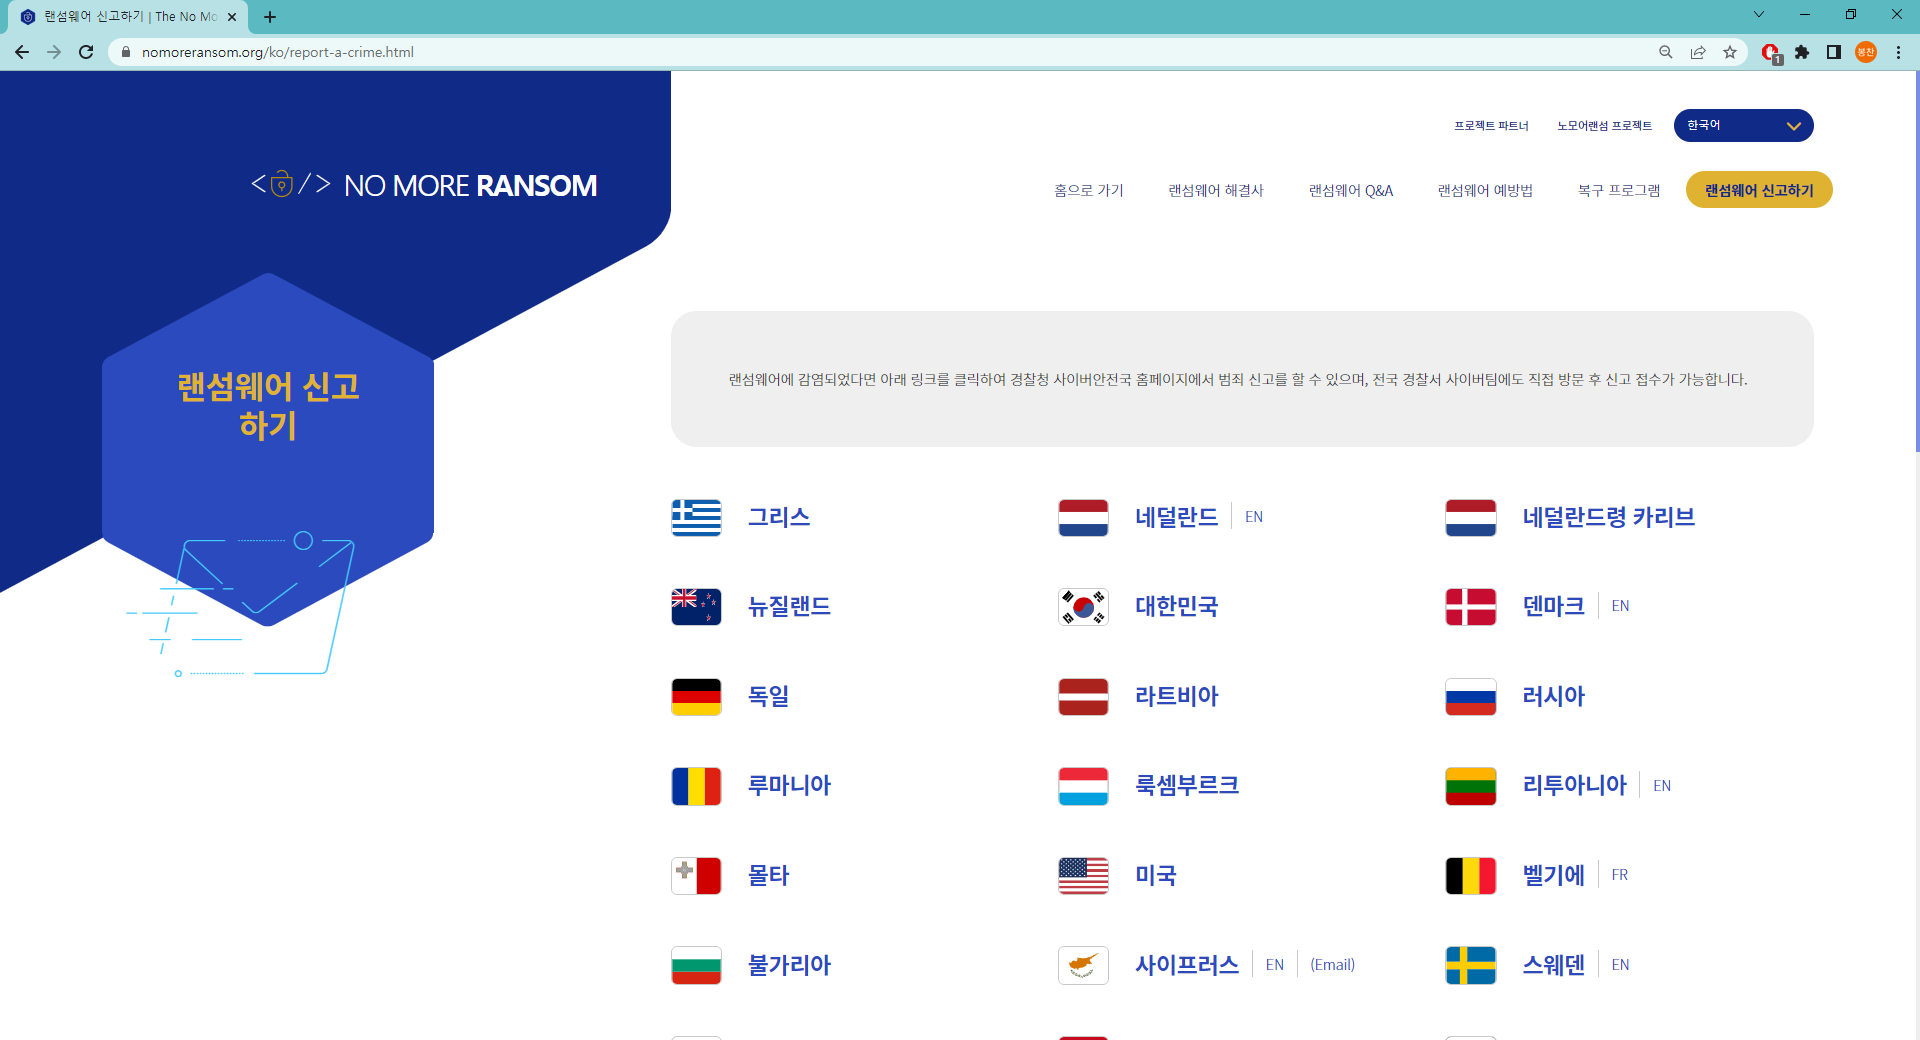Viewport: 1920px width, 1040px height.
Task: Open the 사이프러스 EN link
Action: pos(1275,965)
